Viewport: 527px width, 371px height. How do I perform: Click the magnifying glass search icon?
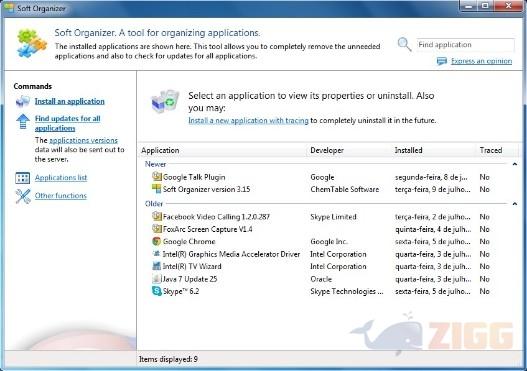pos(404,45)
